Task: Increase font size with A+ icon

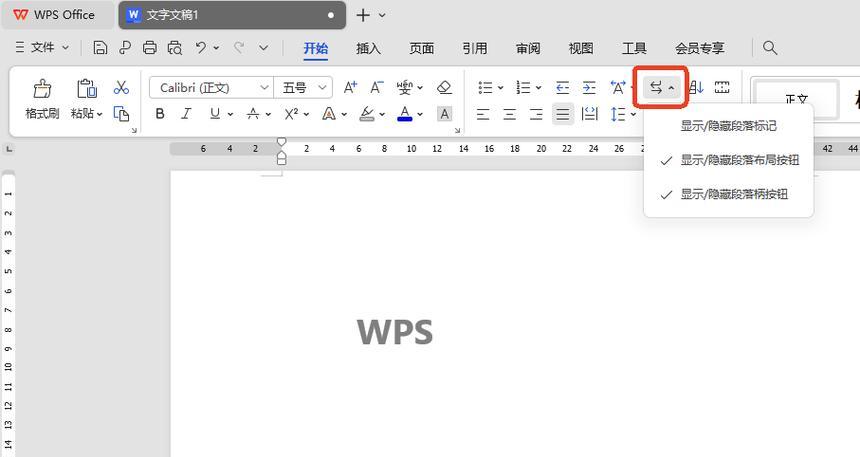Action: pyautogui.click(x=350, y=87)
